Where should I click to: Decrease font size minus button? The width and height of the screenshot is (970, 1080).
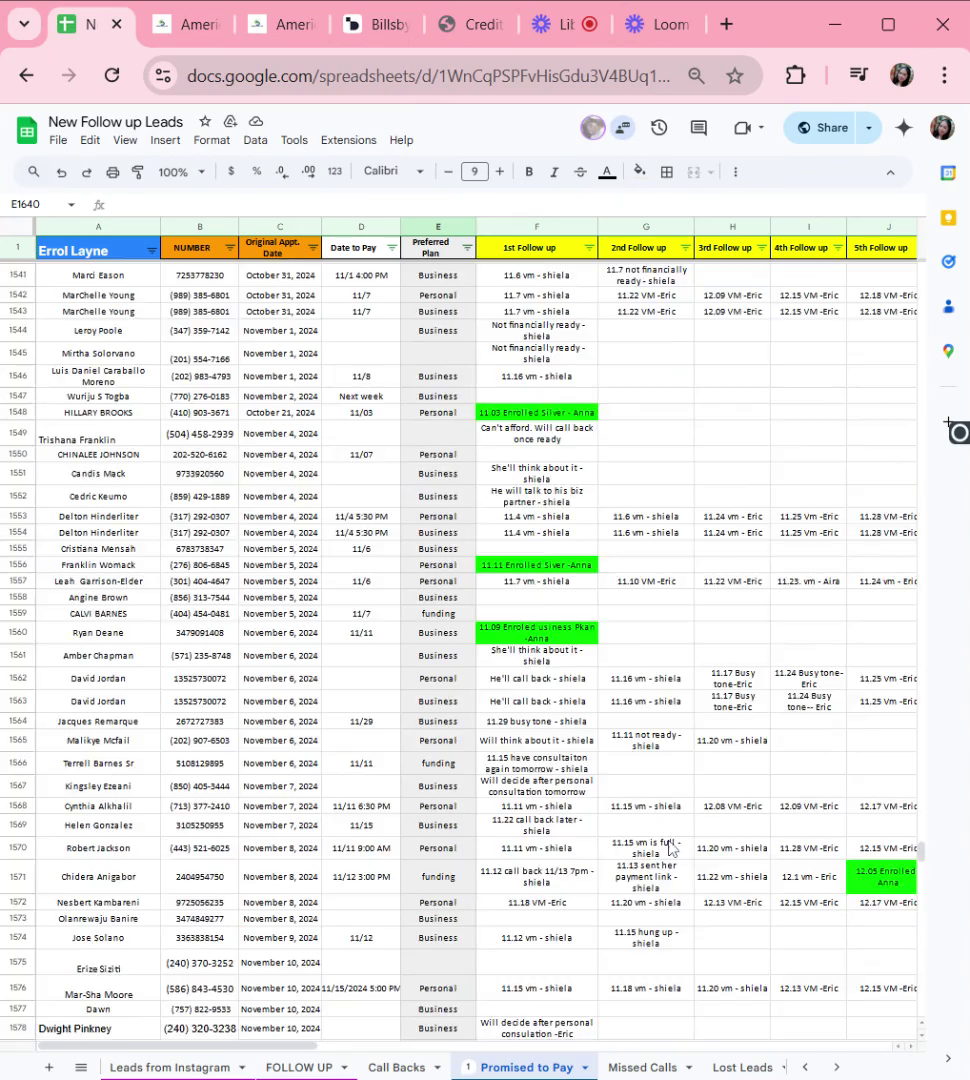pyautogui.click(x=448, y=172)
